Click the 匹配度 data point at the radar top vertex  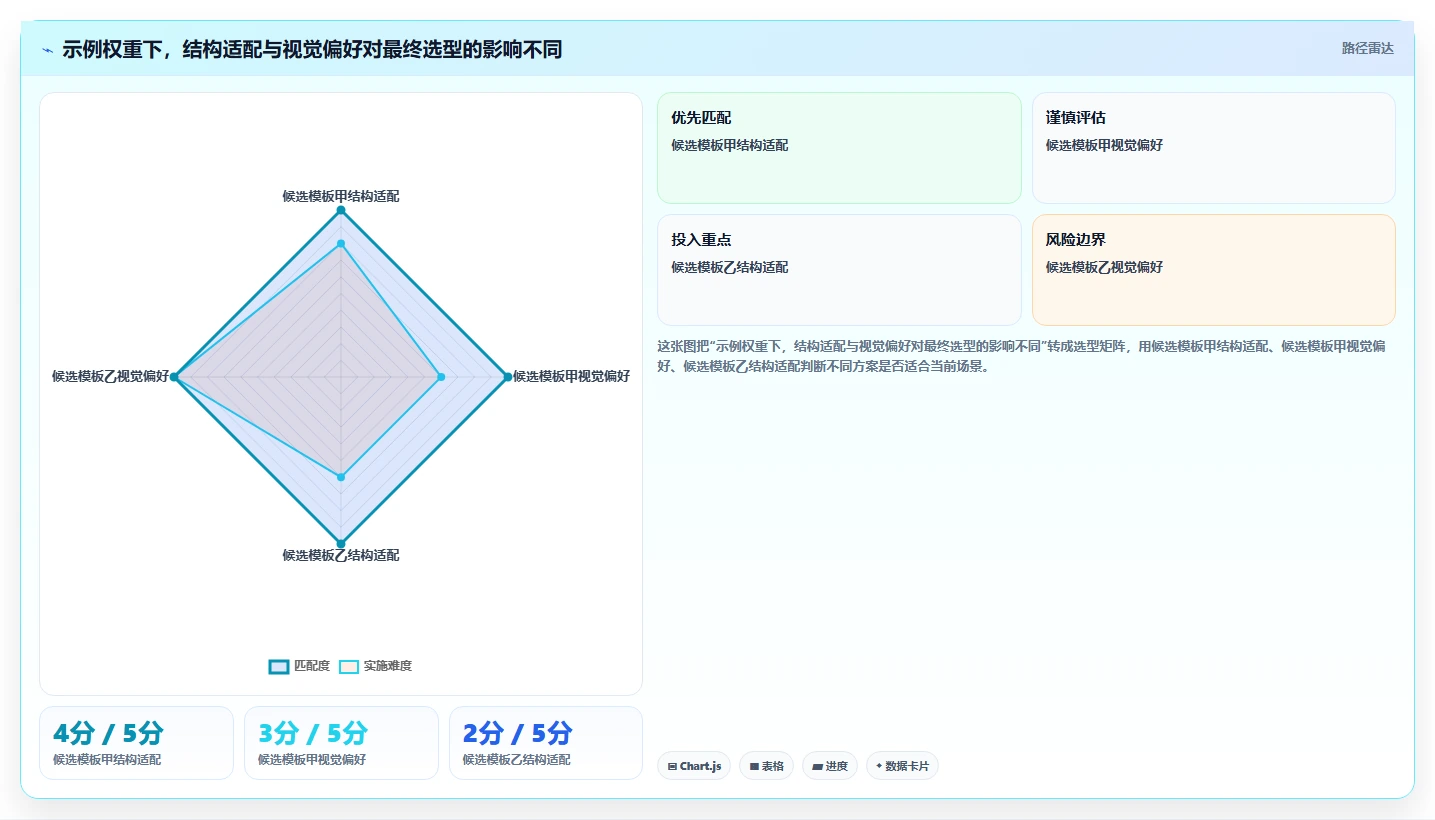341,210
